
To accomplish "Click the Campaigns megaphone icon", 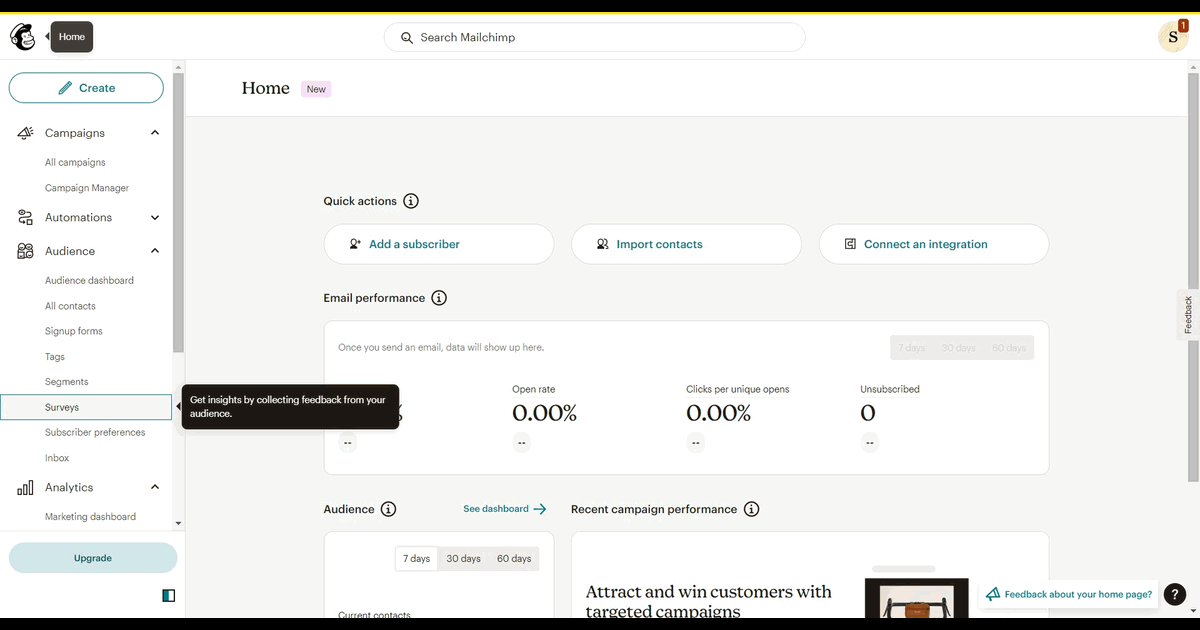I will point(25,133).
